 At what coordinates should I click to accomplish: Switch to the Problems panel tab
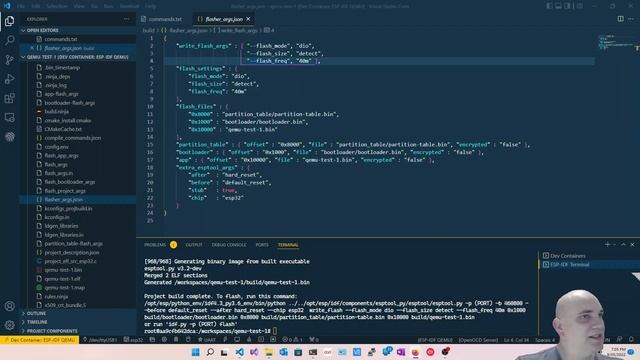click(x=155, y=244)
